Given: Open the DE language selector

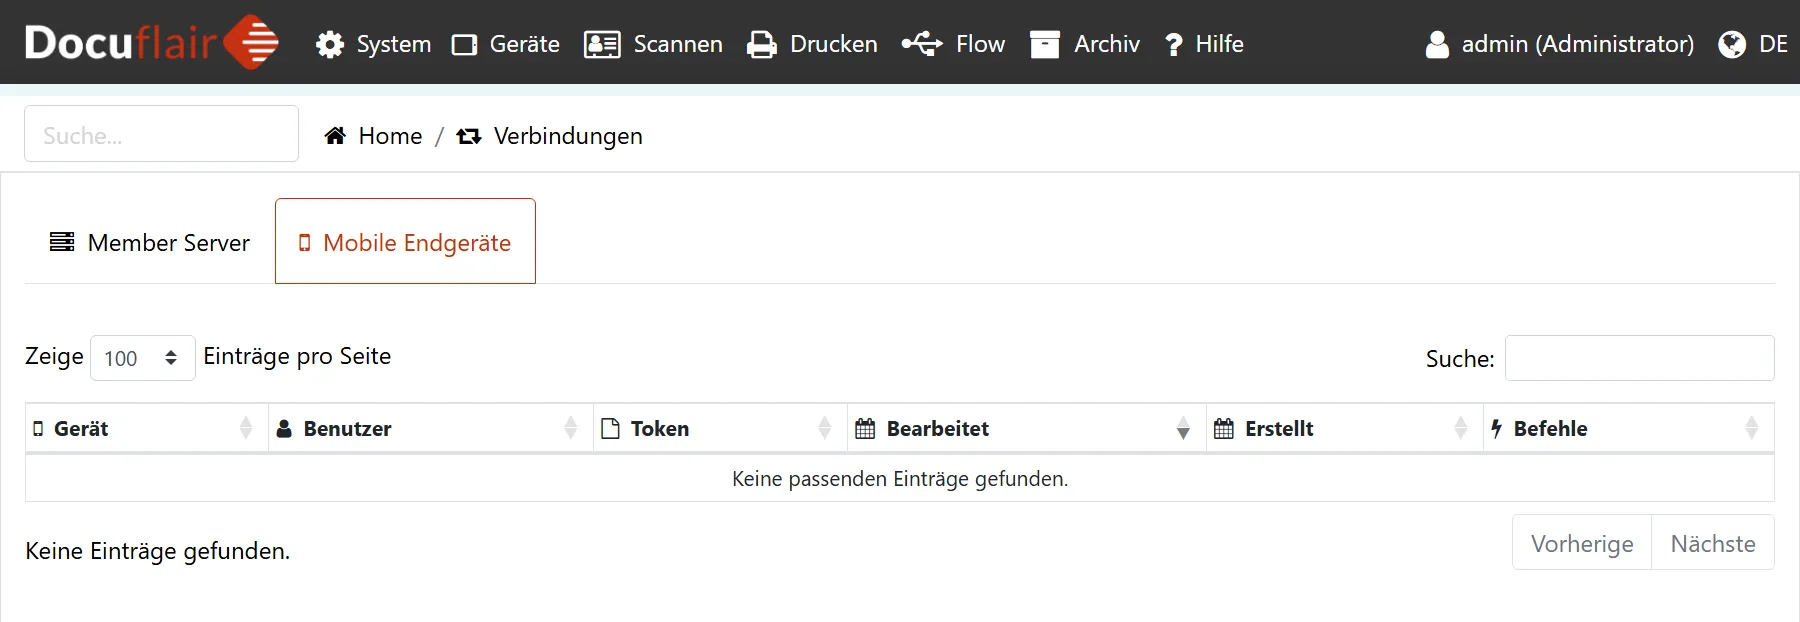Looking at the screenshot, I should click(1753, 45).
